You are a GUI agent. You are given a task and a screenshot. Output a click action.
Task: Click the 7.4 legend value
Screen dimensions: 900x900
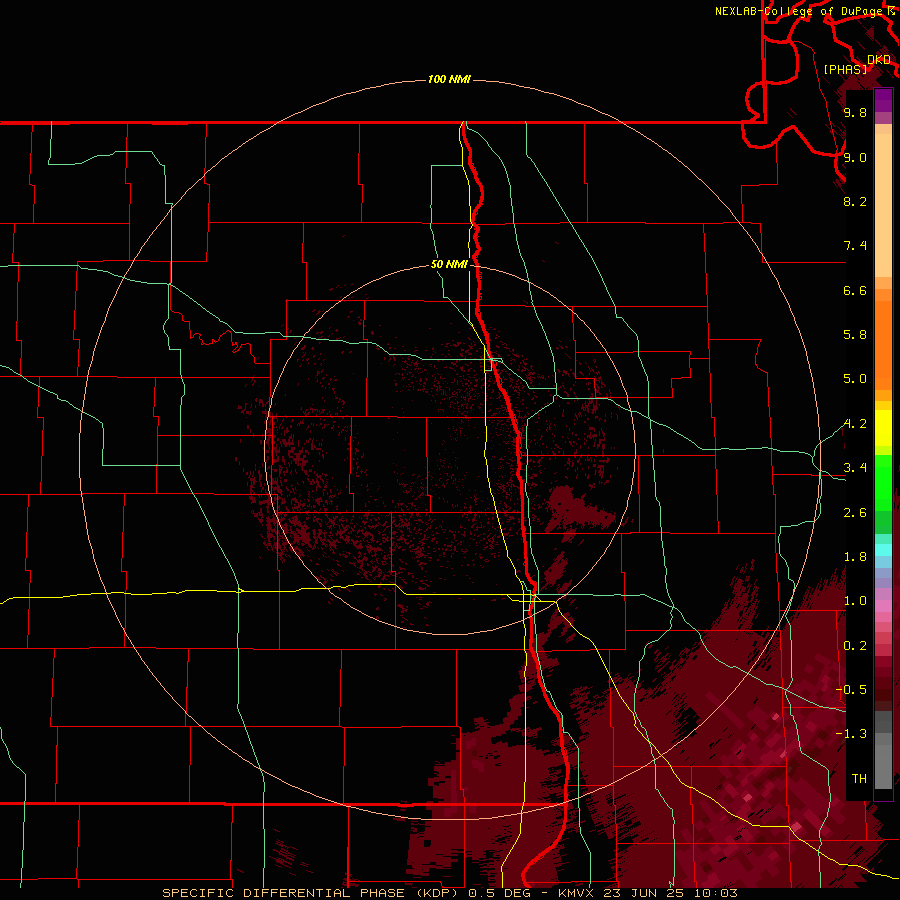click(x=855, y=246)
